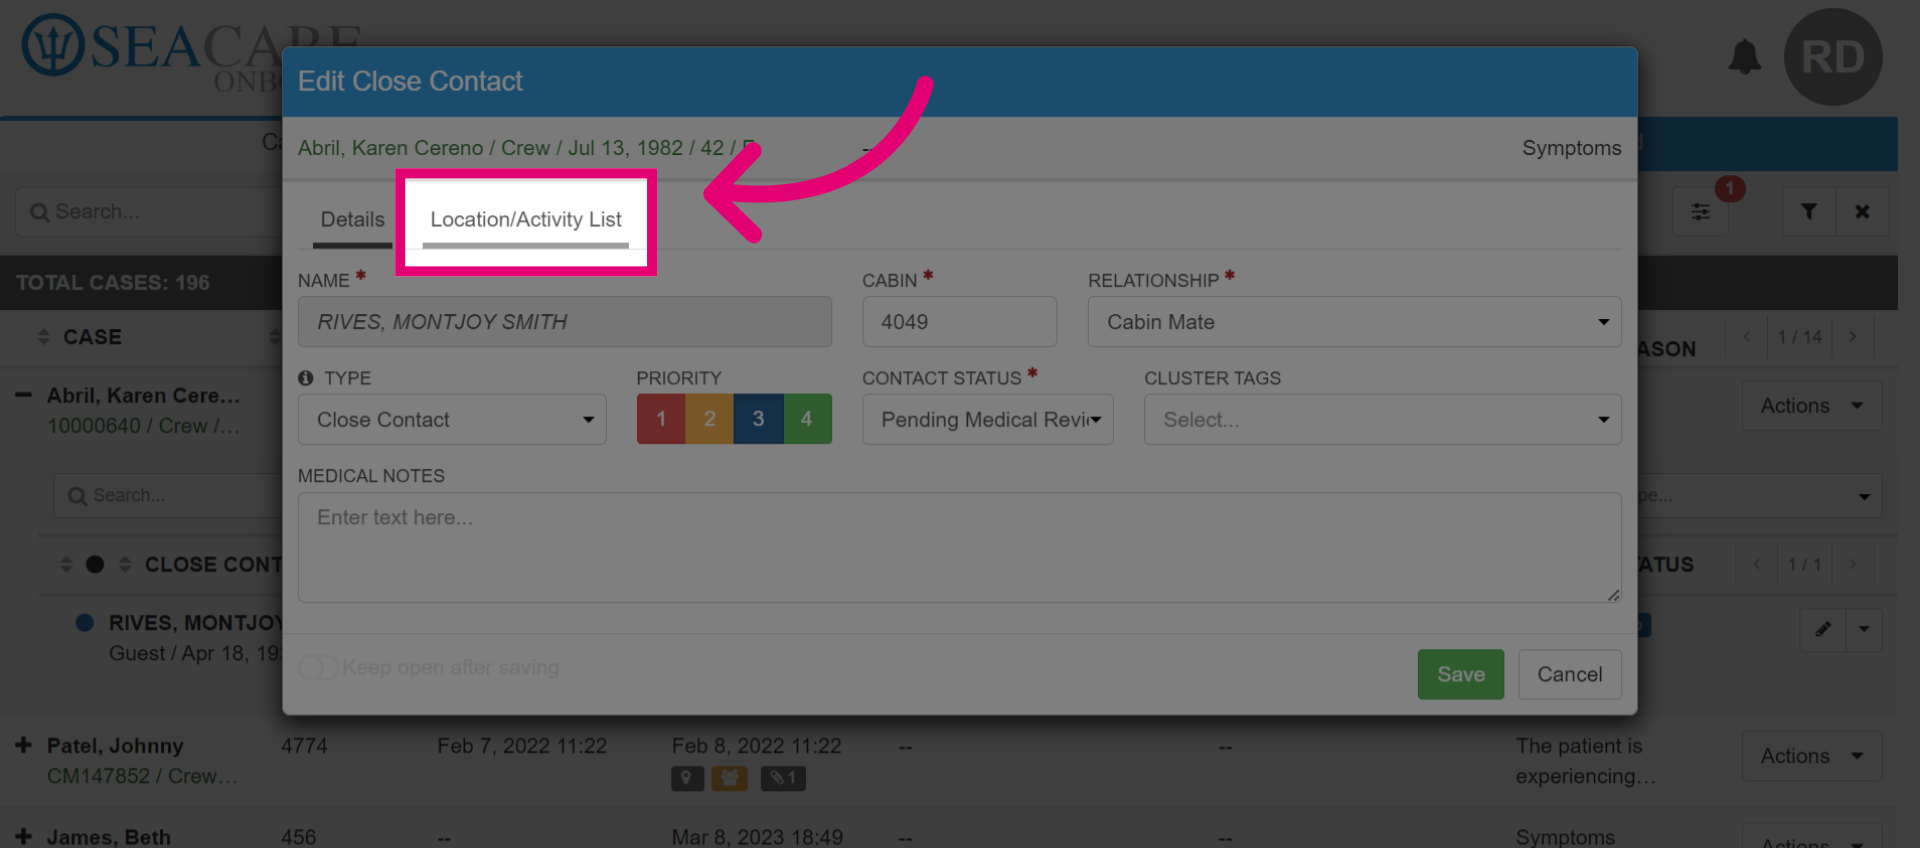
Task: Go to next page of 1 / 1
Action: 1853,564
